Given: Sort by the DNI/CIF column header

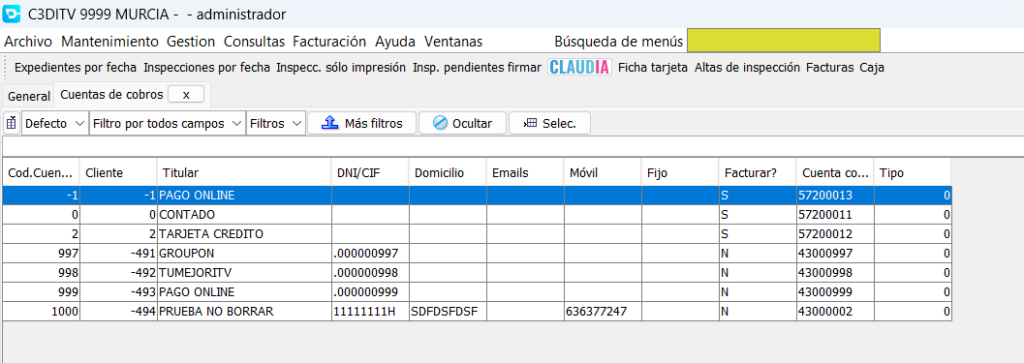Looking at the screenshot, I should (x=370, y=173).
